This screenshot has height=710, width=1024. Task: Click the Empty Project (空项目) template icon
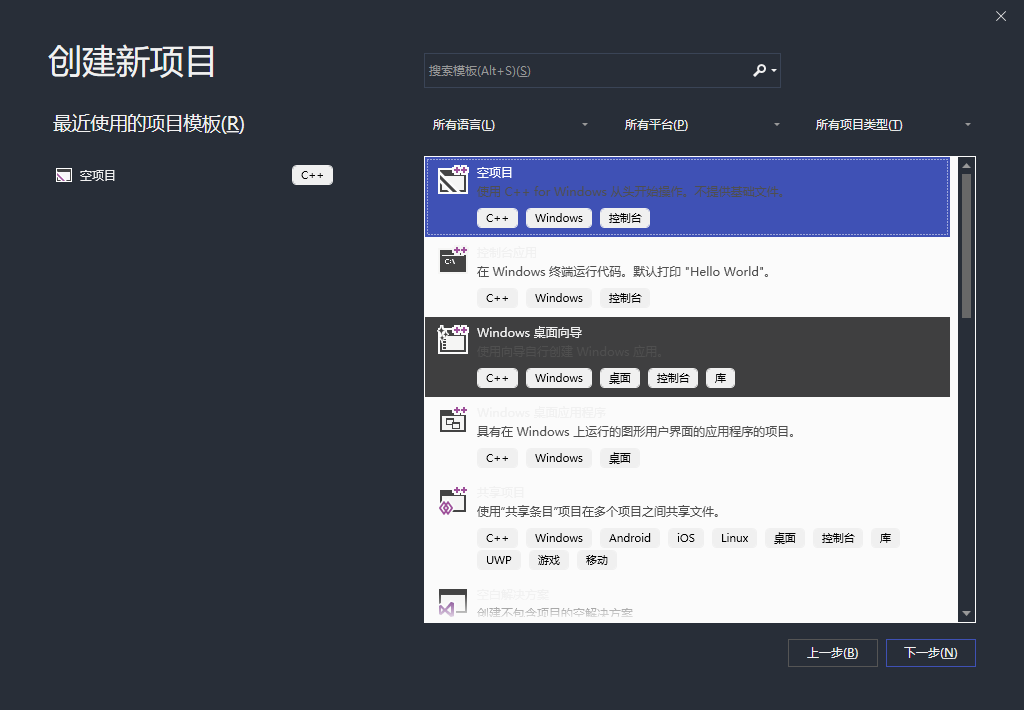pos(453,180)
